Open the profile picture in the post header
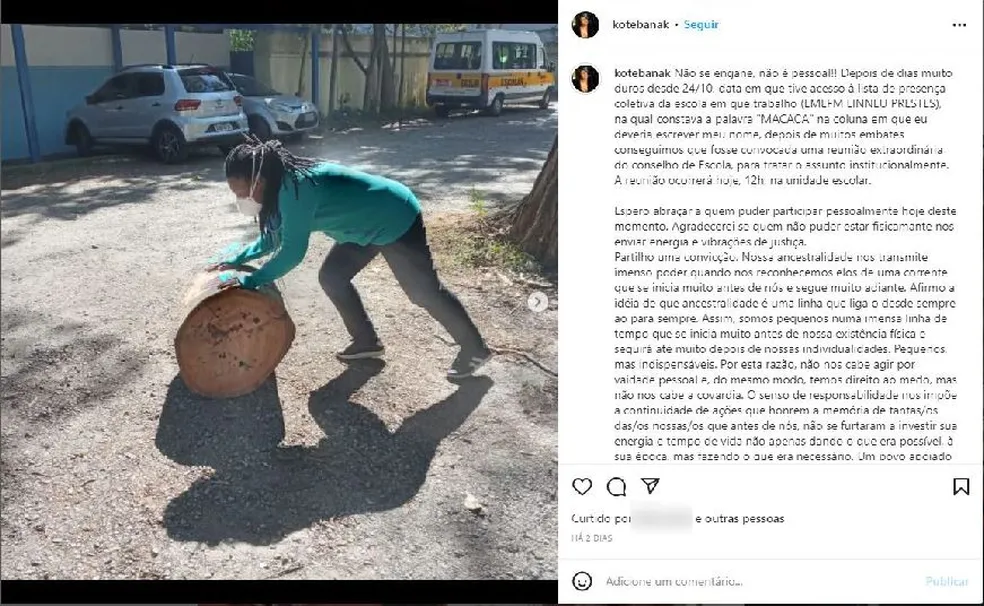The width and height of the screenshot is (984, 606). tap(585, 24)
